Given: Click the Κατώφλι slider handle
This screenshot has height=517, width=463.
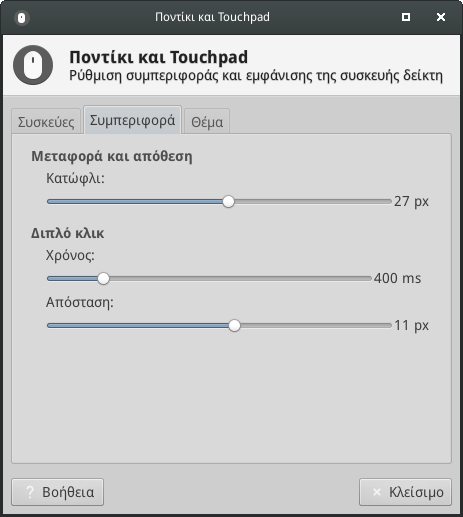Looking at the screenshot, I should tap(228, 201).
